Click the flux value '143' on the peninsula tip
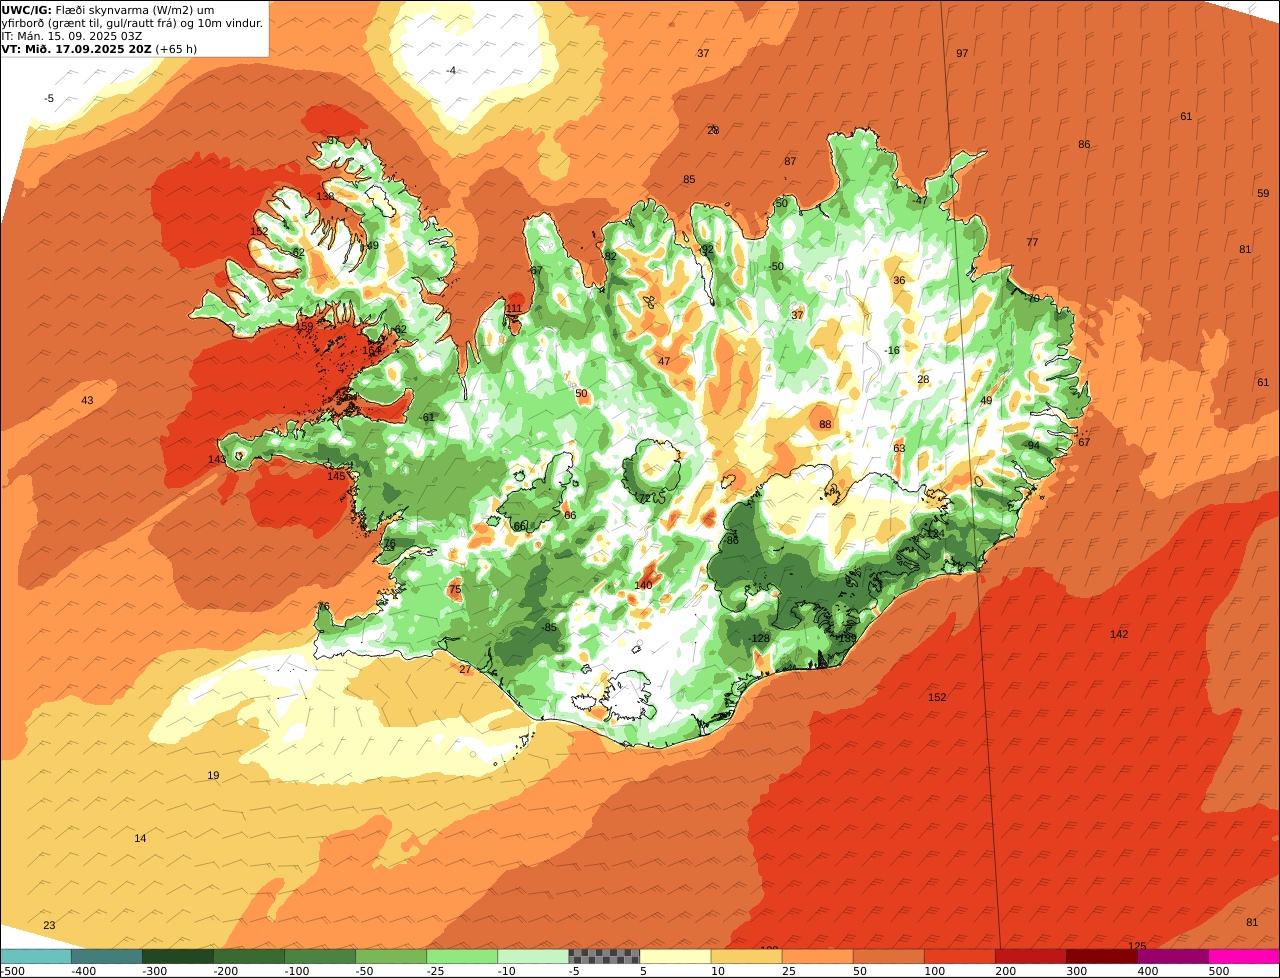The height and width of the screenshot is (978, 1280). [x=217, y=460]
